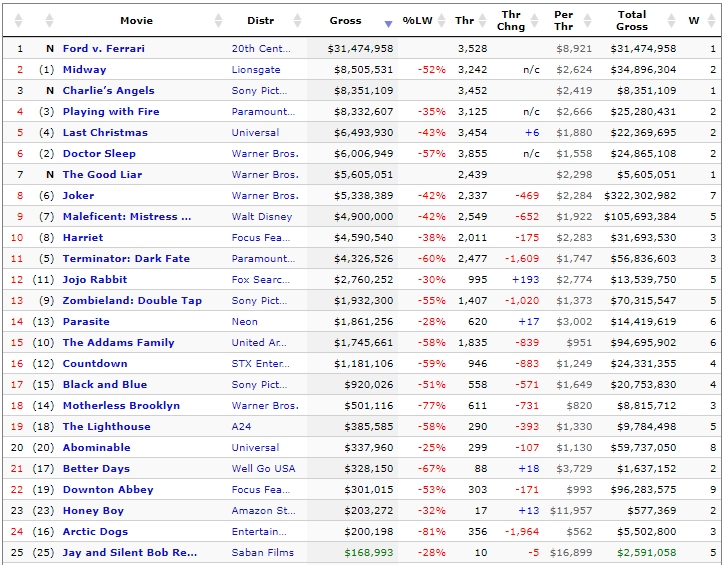Sort by the Movie column header
Image resolution: width=724 pixels, height=565 pixels.
[x=136, y=20]
